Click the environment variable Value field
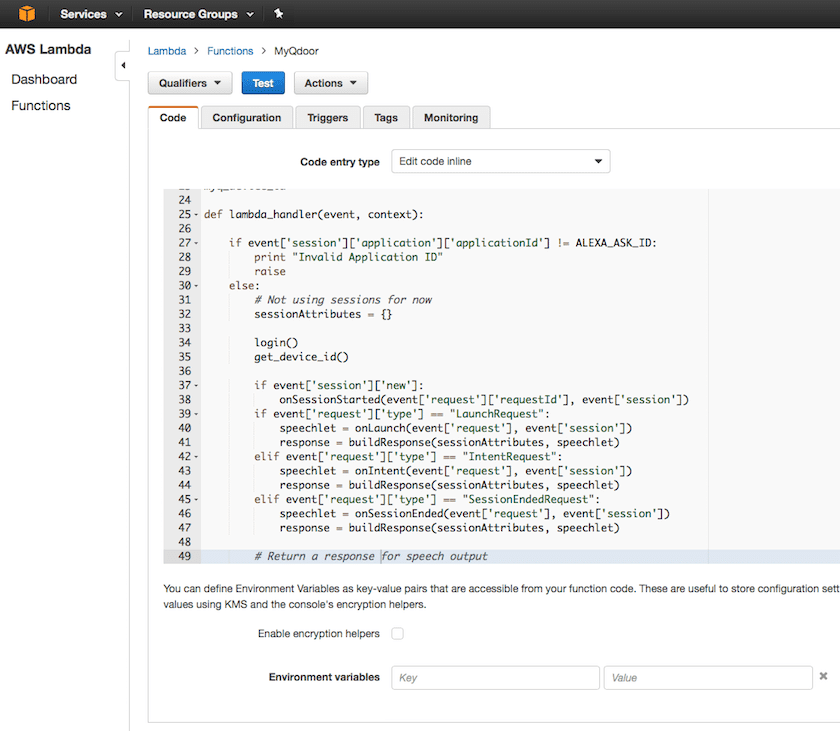 (708, 677)
